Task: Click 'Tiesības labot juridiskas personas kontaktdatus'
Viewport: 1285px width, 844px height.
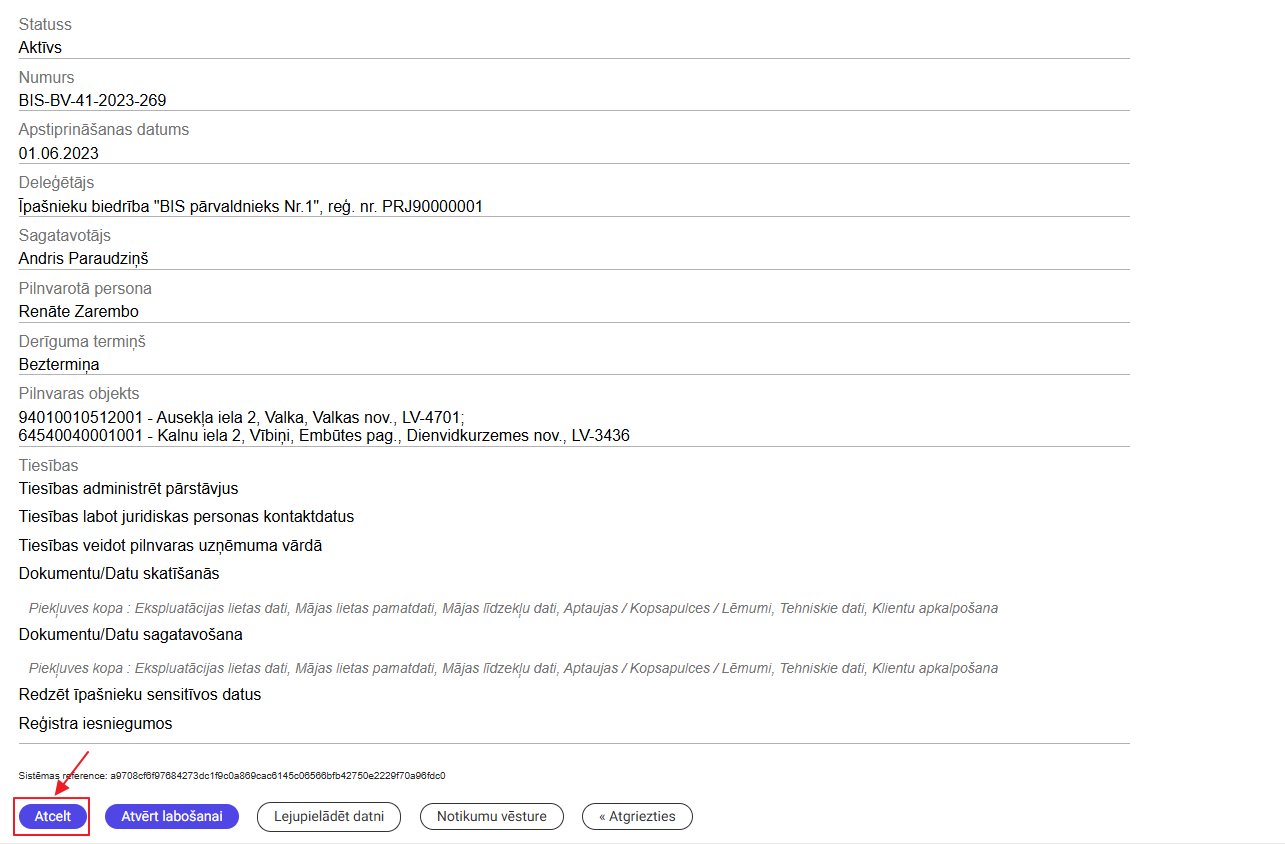Action: click(186, 516)
